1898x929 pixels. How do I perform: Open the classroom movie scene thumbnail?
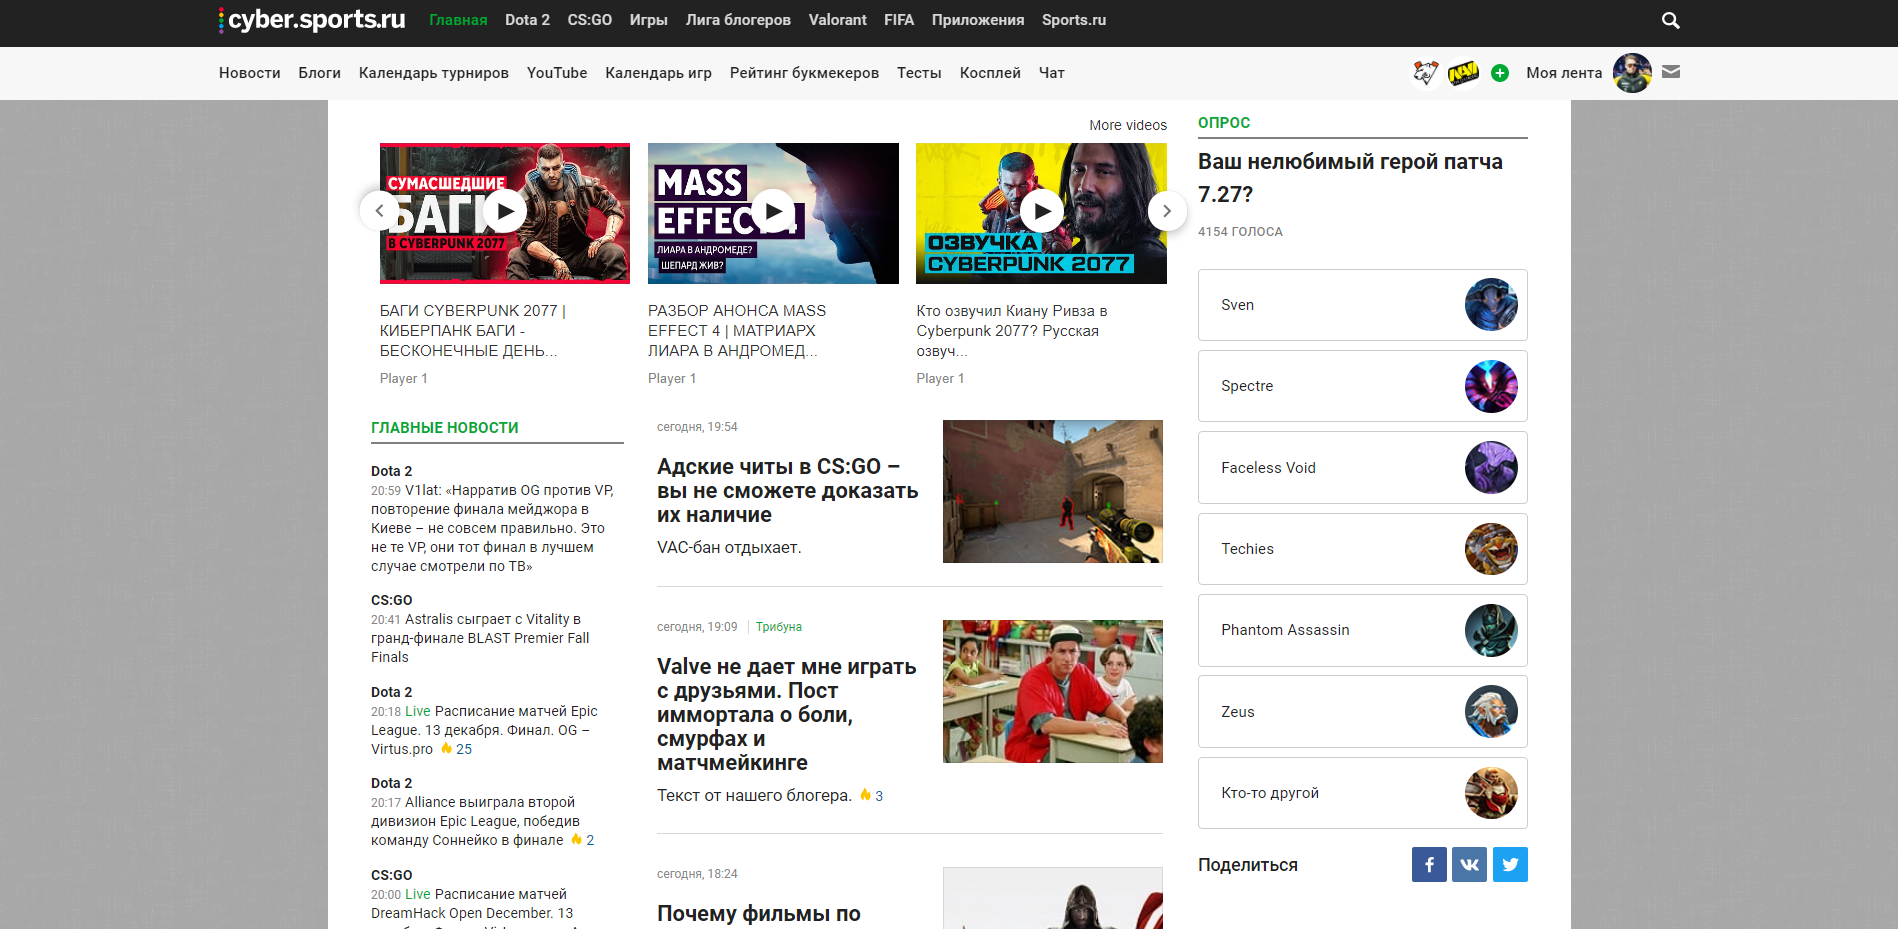click(1053, 691)
